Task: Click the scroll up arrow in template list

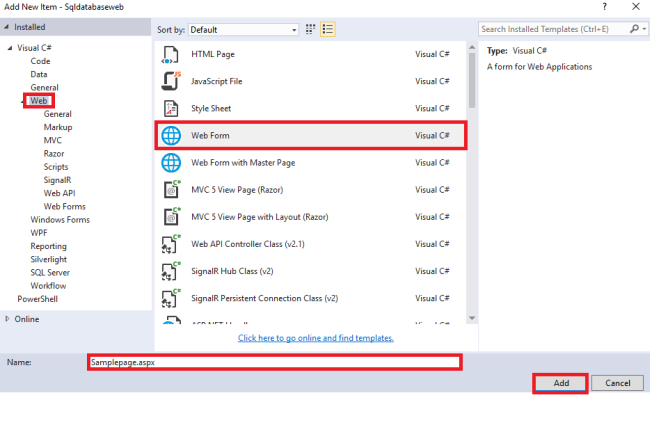Action: tap(472, 47)
